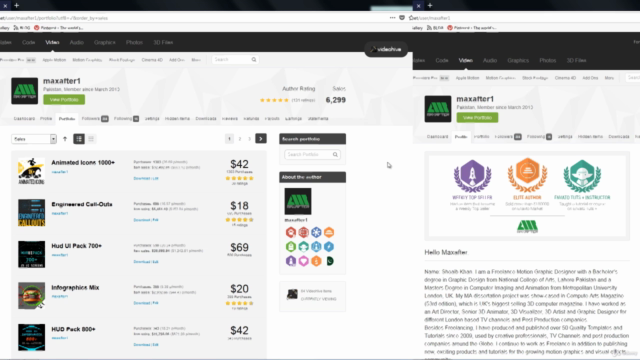The height and width of the screenshot is (360, 640).
Task: Click blue snowflake badge in About the author
Action: [316, 232]
